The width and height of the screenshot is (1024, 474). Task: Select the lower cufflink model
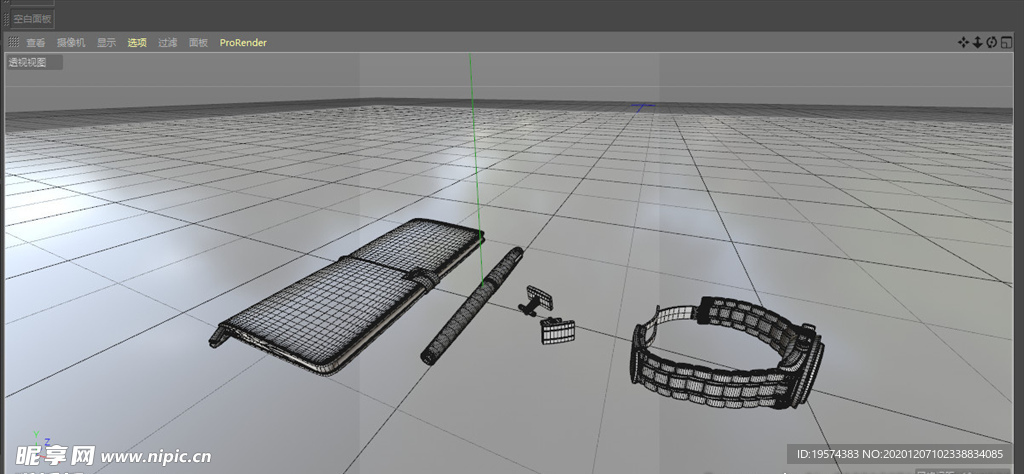(557, 330)
